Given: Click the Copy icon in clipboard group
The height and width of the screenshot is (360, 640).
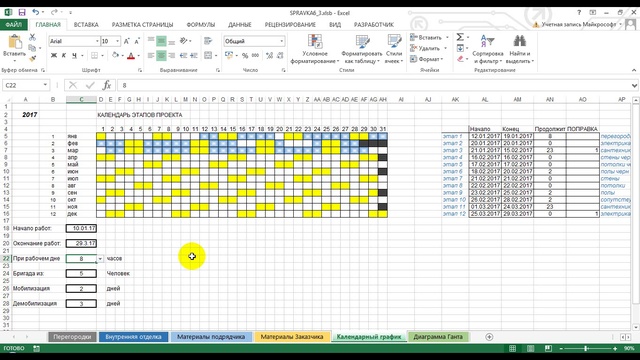Looking at the screenshot, I should pyautogui.click(x=32, y=48).
